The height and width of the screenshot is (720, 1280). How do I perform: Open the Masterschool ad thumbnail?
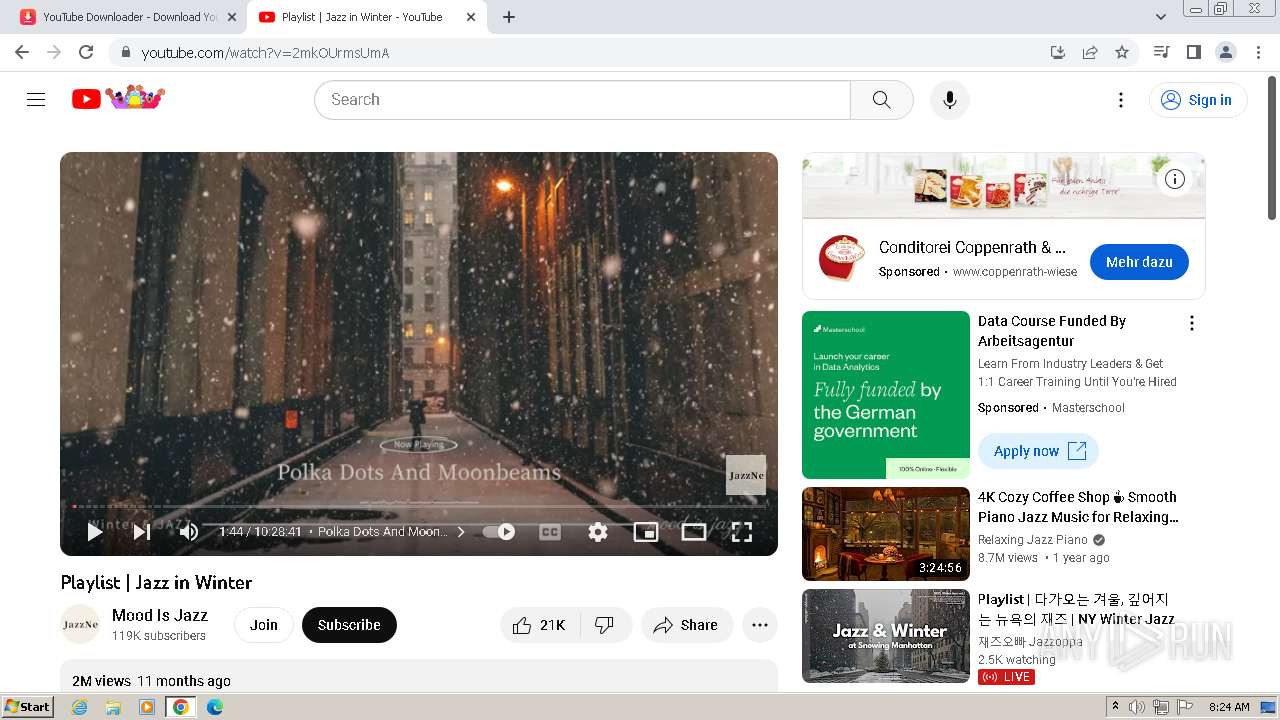pos(886,395)
